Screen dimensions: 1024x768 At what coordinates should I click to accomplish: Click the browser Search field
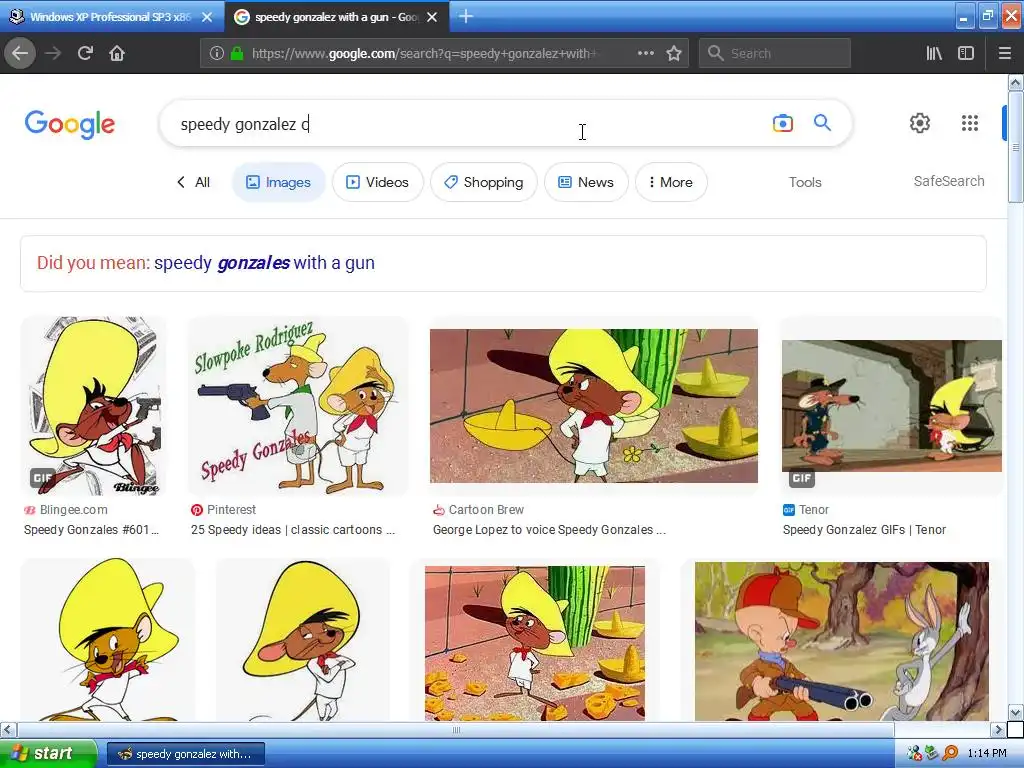click(x=775, y=53)
